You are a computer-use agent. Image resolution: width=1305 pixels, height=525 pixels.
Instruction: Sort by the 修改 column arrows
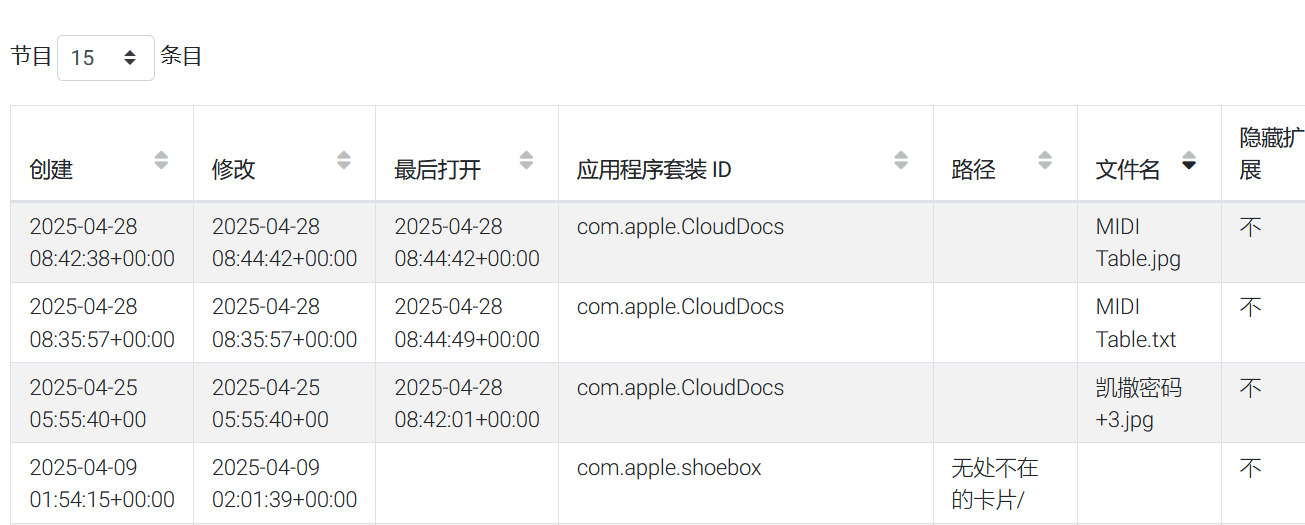[344, 160]
